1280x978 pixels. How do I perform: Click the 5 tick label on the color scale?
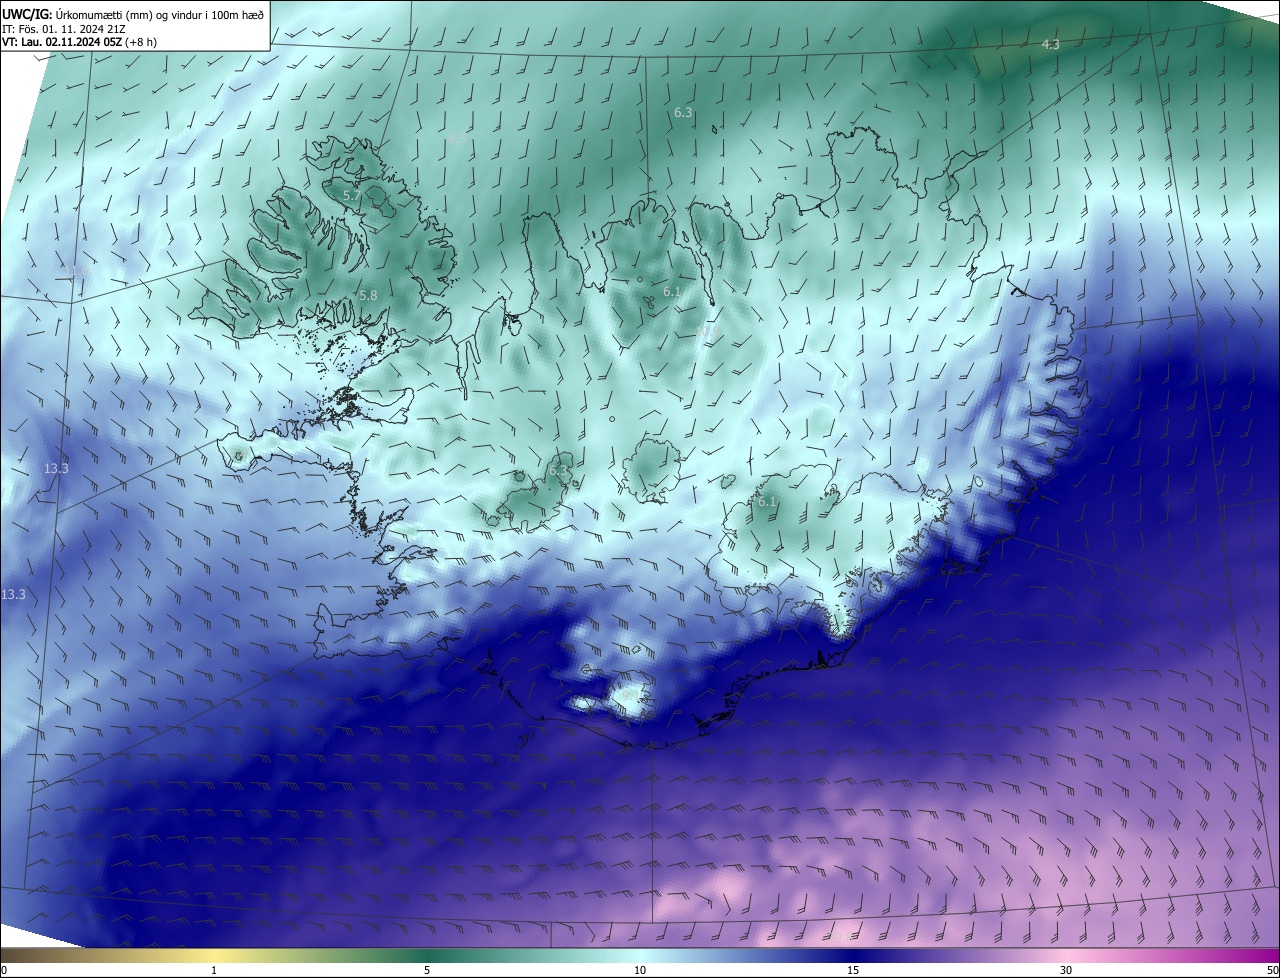(x=427, y=970)
